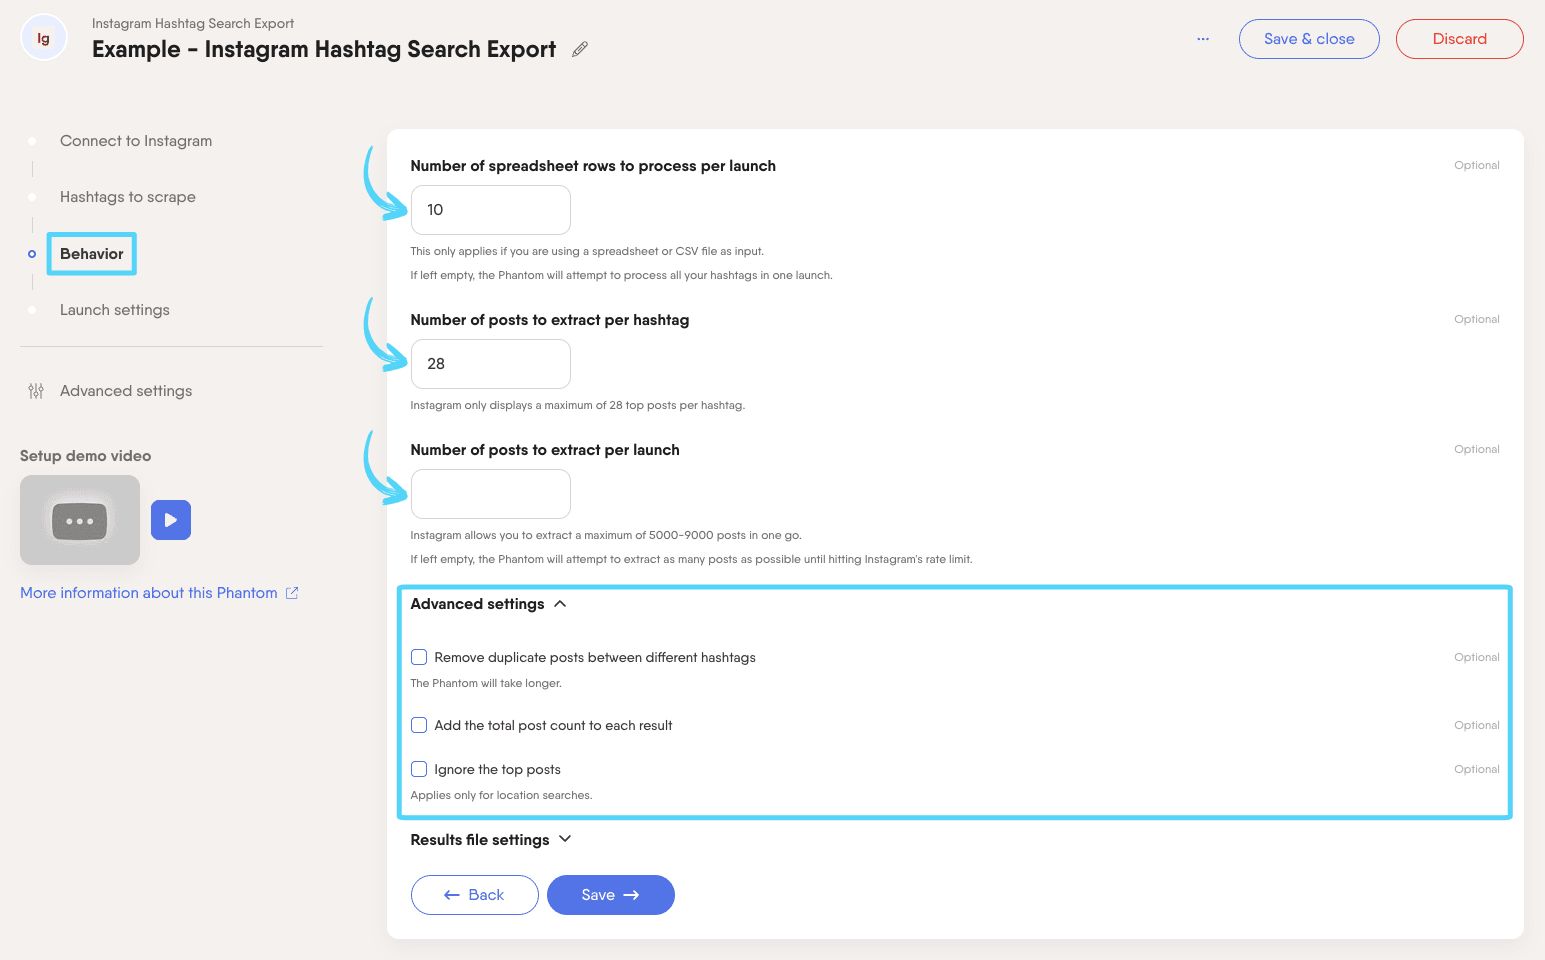Focus the spreadsheet rows per launch field
The width and height of the screenshot is (1545, 960).
point(491,210)
